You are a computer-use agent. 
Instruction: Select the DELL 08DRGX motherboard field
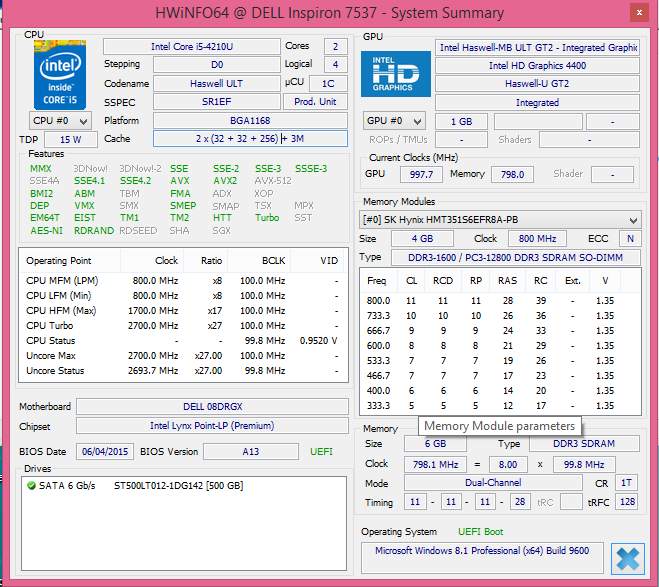212,407
